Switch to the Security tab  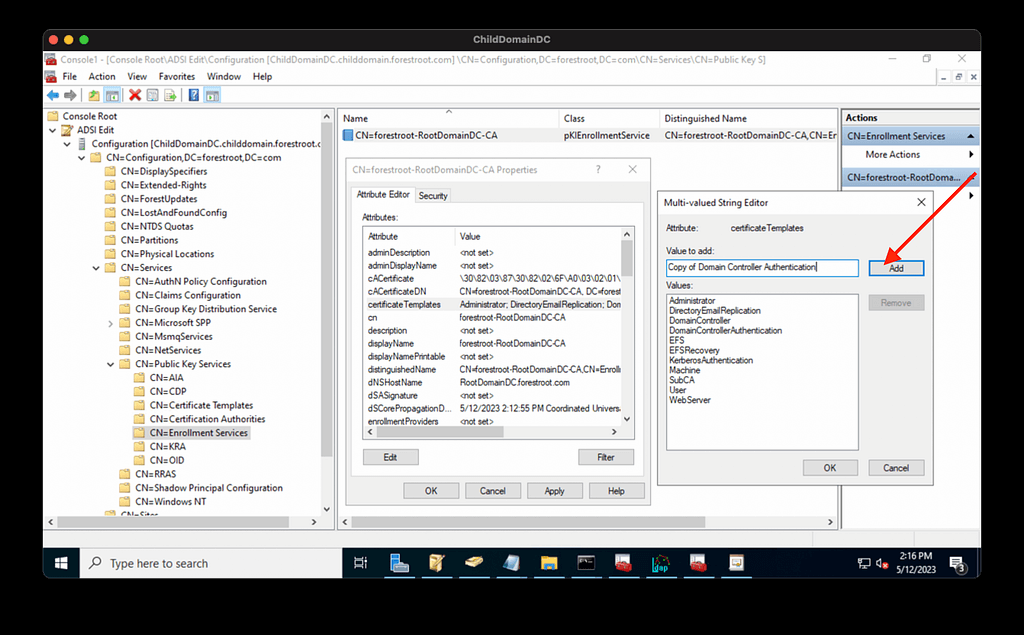[433, 195]
